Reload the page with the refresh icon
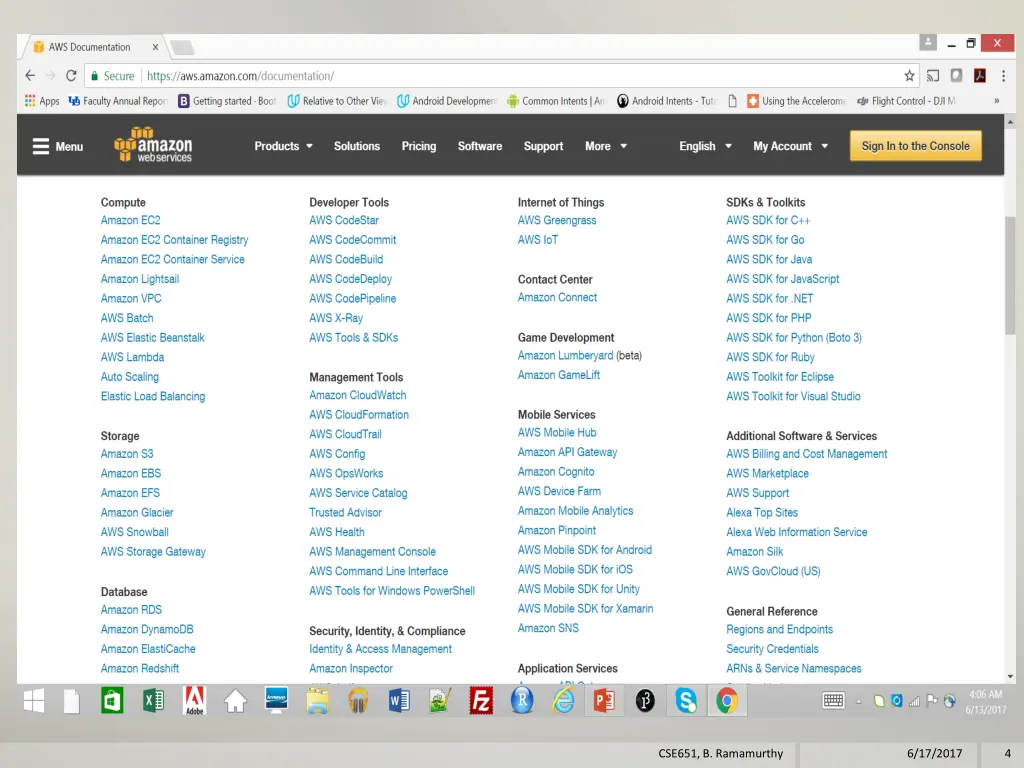 pos(71,76)
